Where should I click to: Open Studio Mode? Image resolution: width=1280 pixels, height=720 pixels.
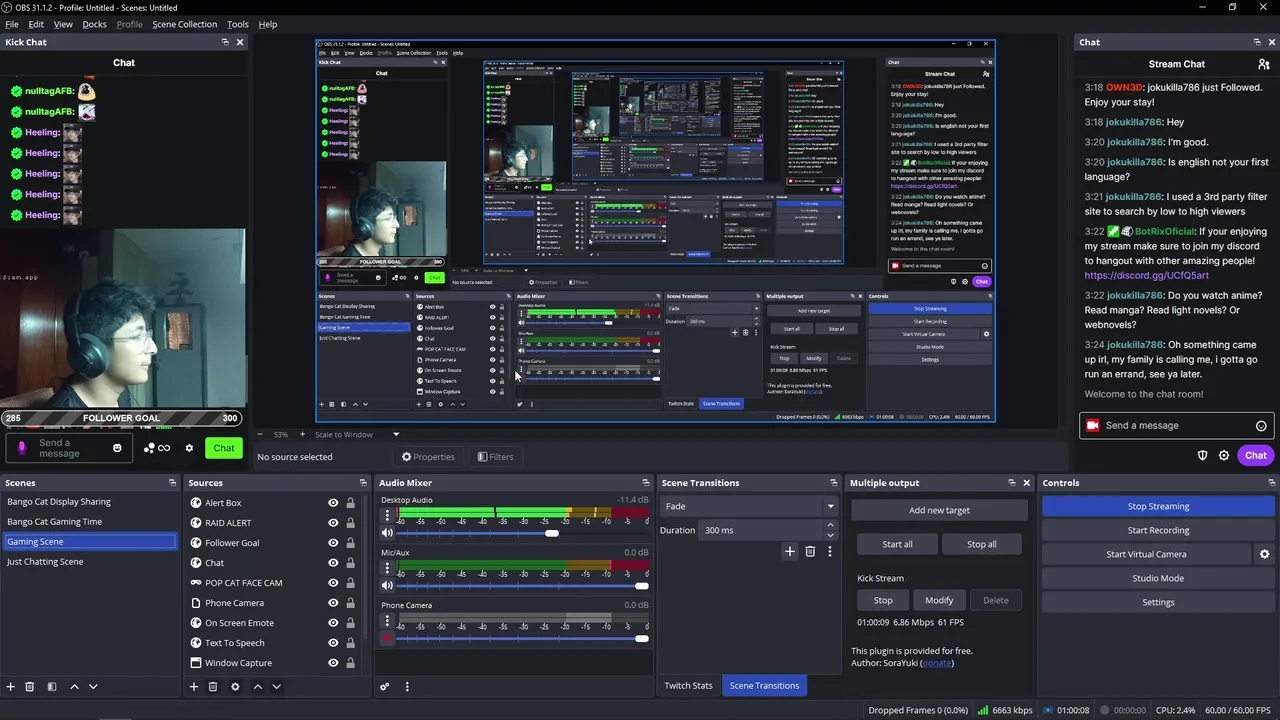pyautogui.click(x=1158, y=578)
